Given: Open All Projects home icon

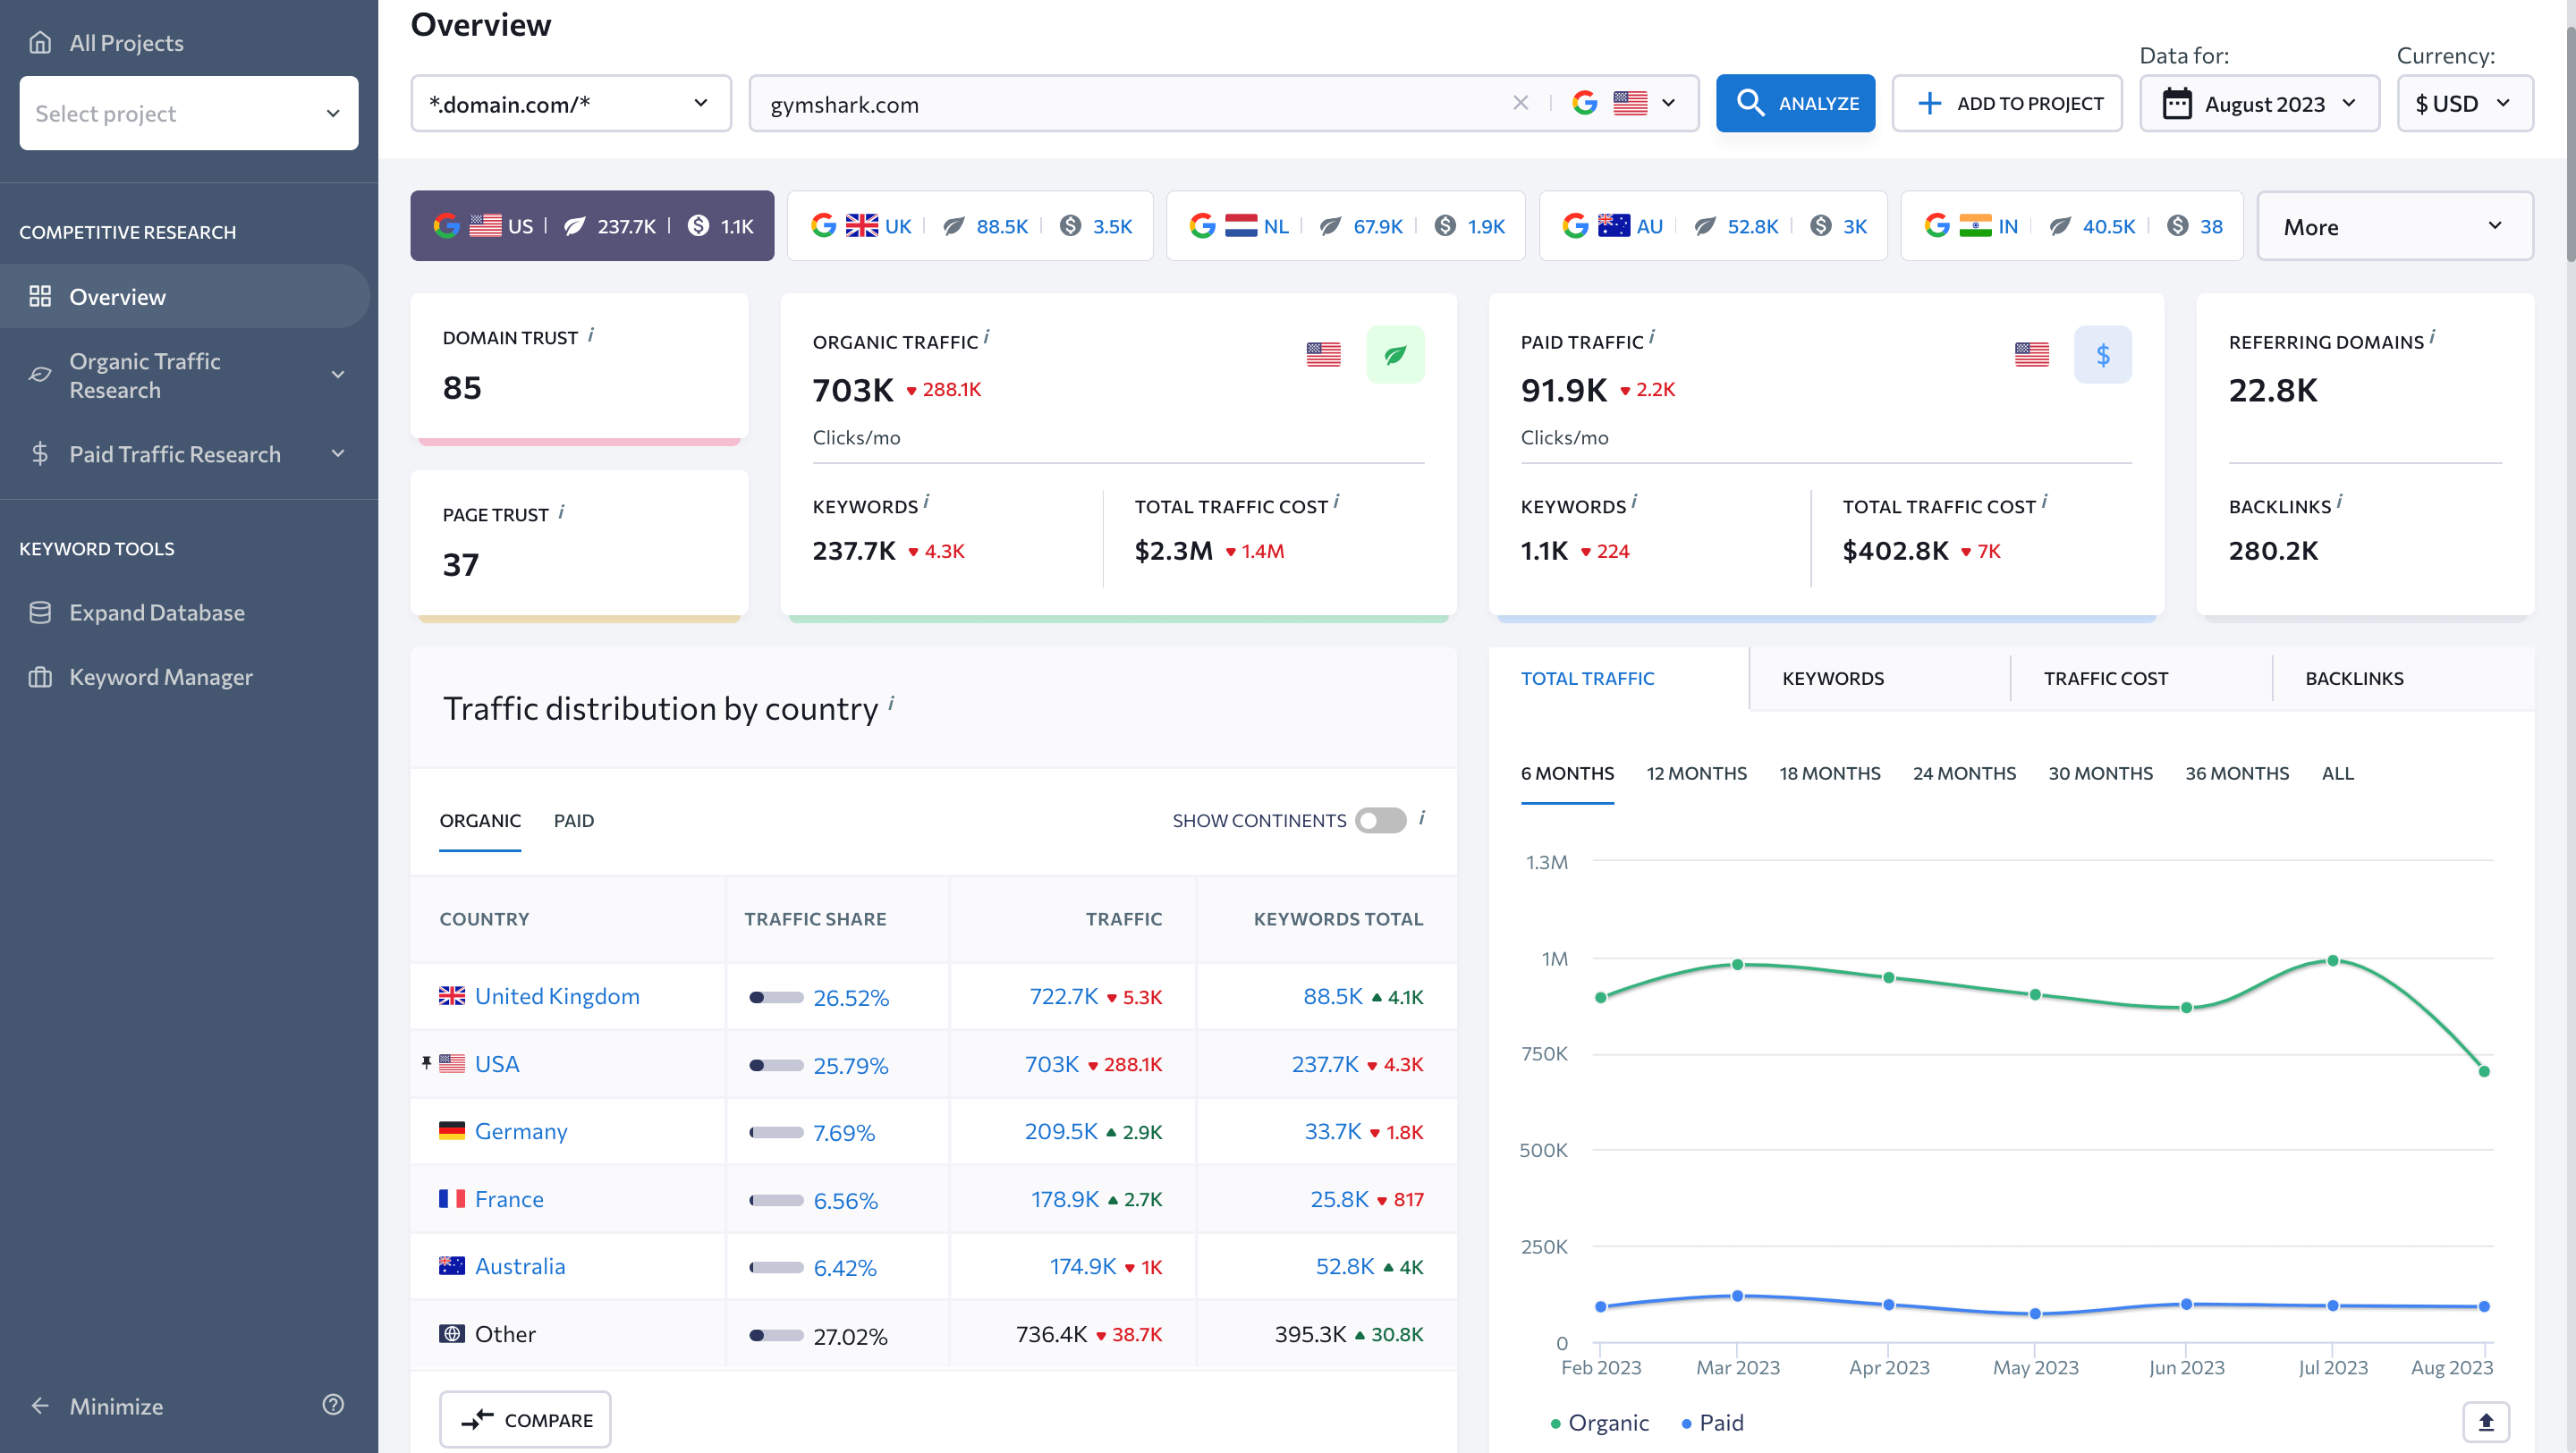Looking at the screenshot, I should pos(40,42).
